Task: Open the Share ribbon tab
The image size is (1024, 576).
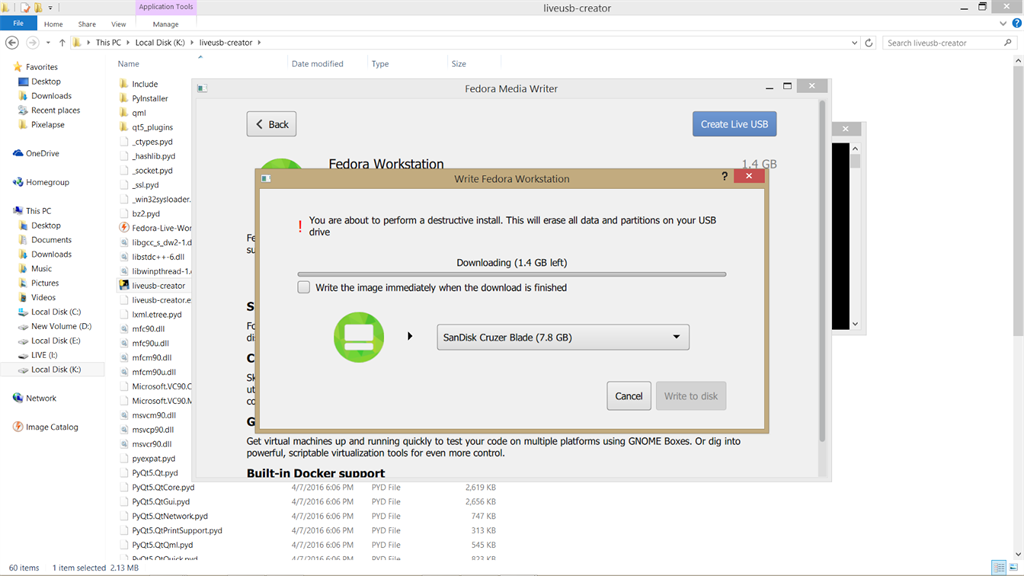Action: tap(87, 24)
